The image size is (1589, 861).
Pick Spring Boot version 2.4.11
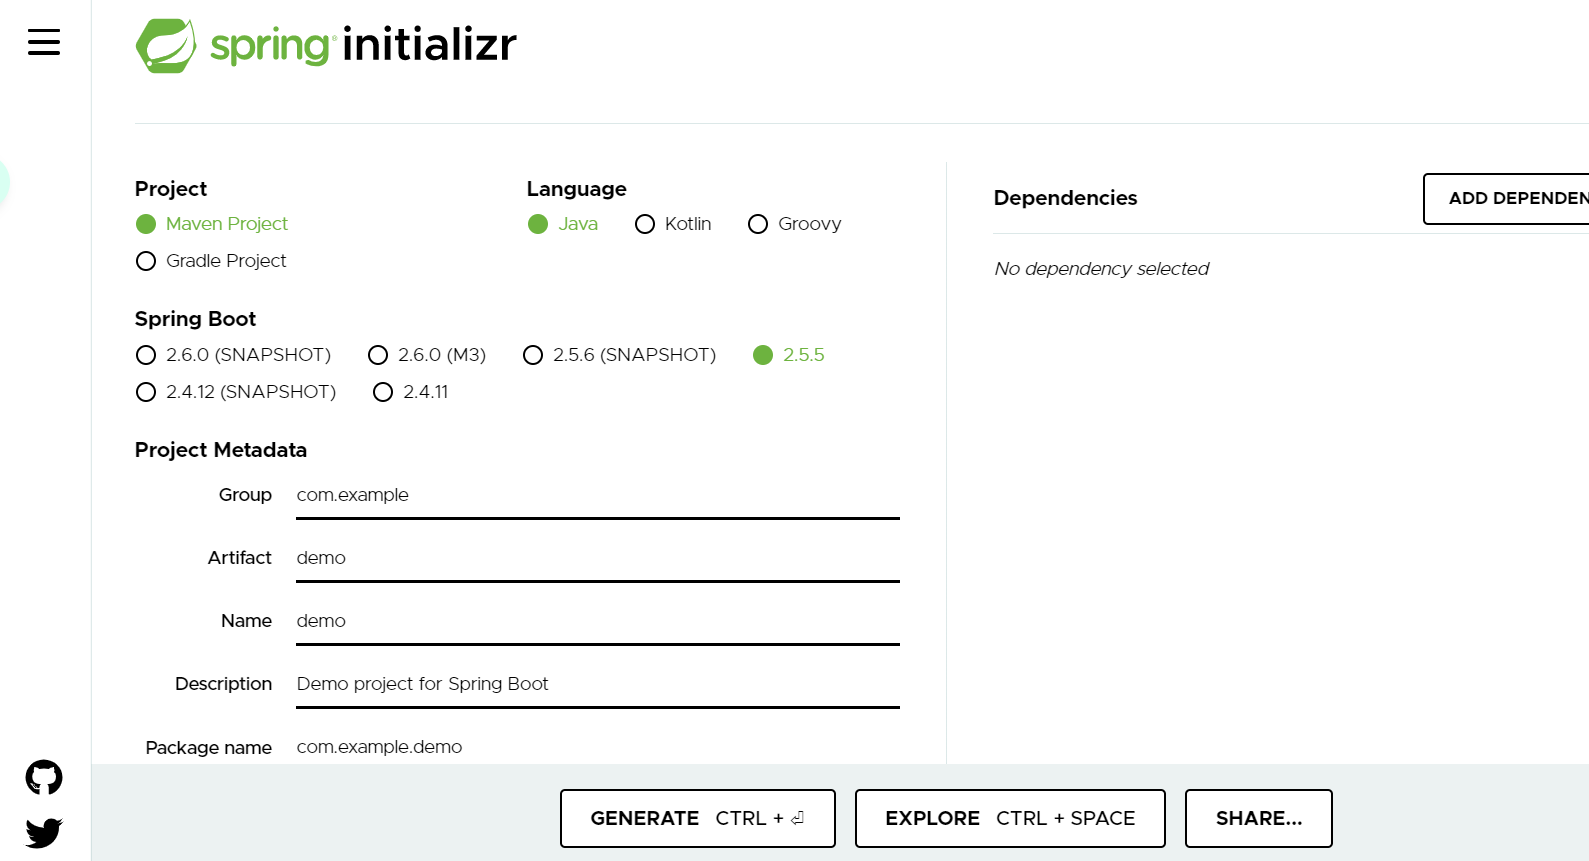click(x=383, y=392)
